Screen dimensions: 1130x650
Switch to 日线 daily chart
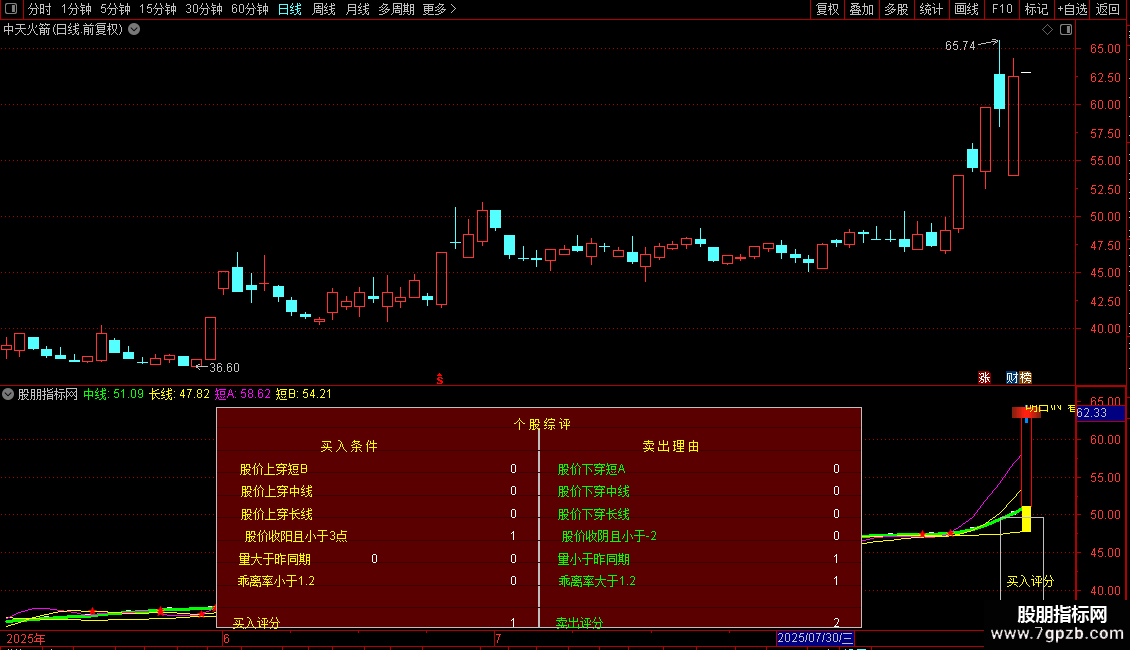click(x=290, y=9)
